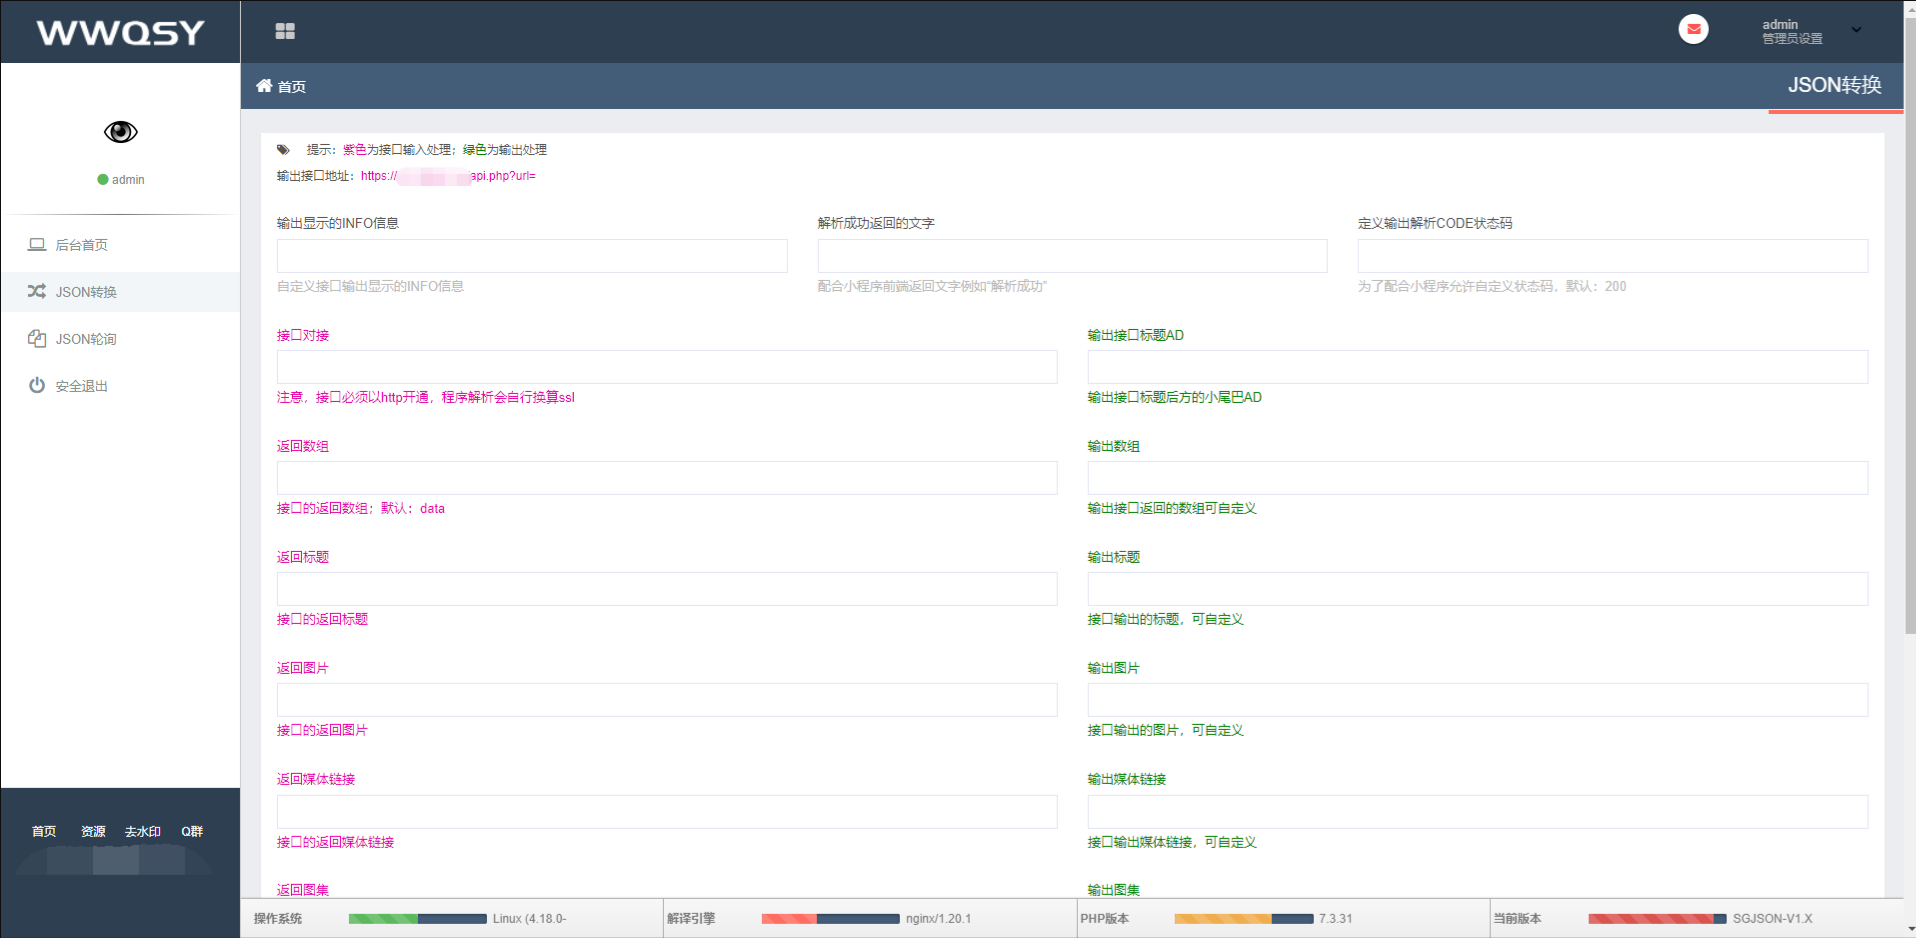Screen dimensions: 1916x938
Task: Click the envelope notification icon
Action: [1693, 29]
